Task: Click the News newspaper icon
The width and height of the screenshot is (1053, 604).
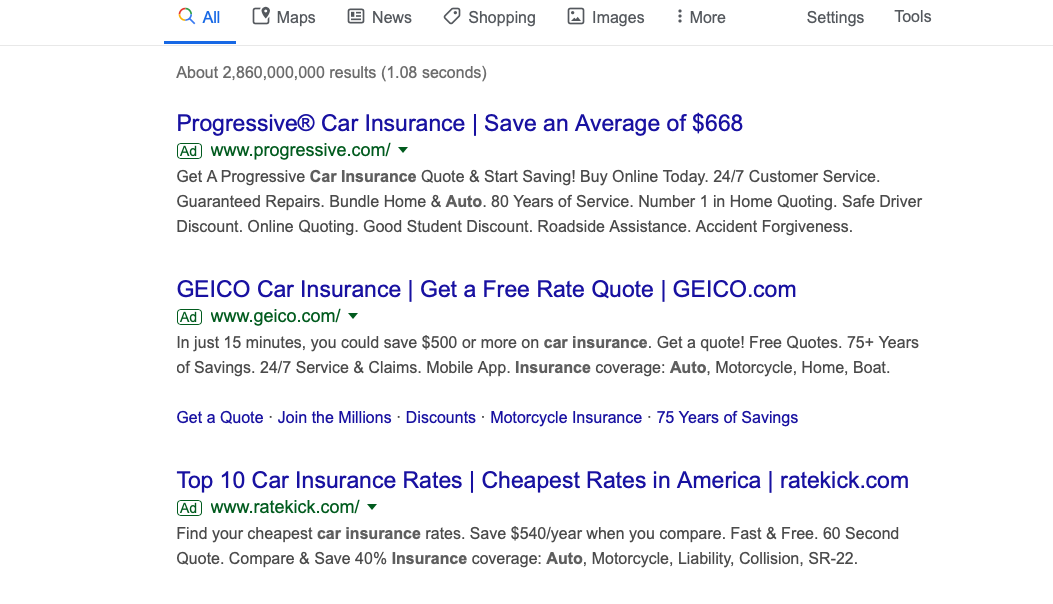Action: coord(356,16)
